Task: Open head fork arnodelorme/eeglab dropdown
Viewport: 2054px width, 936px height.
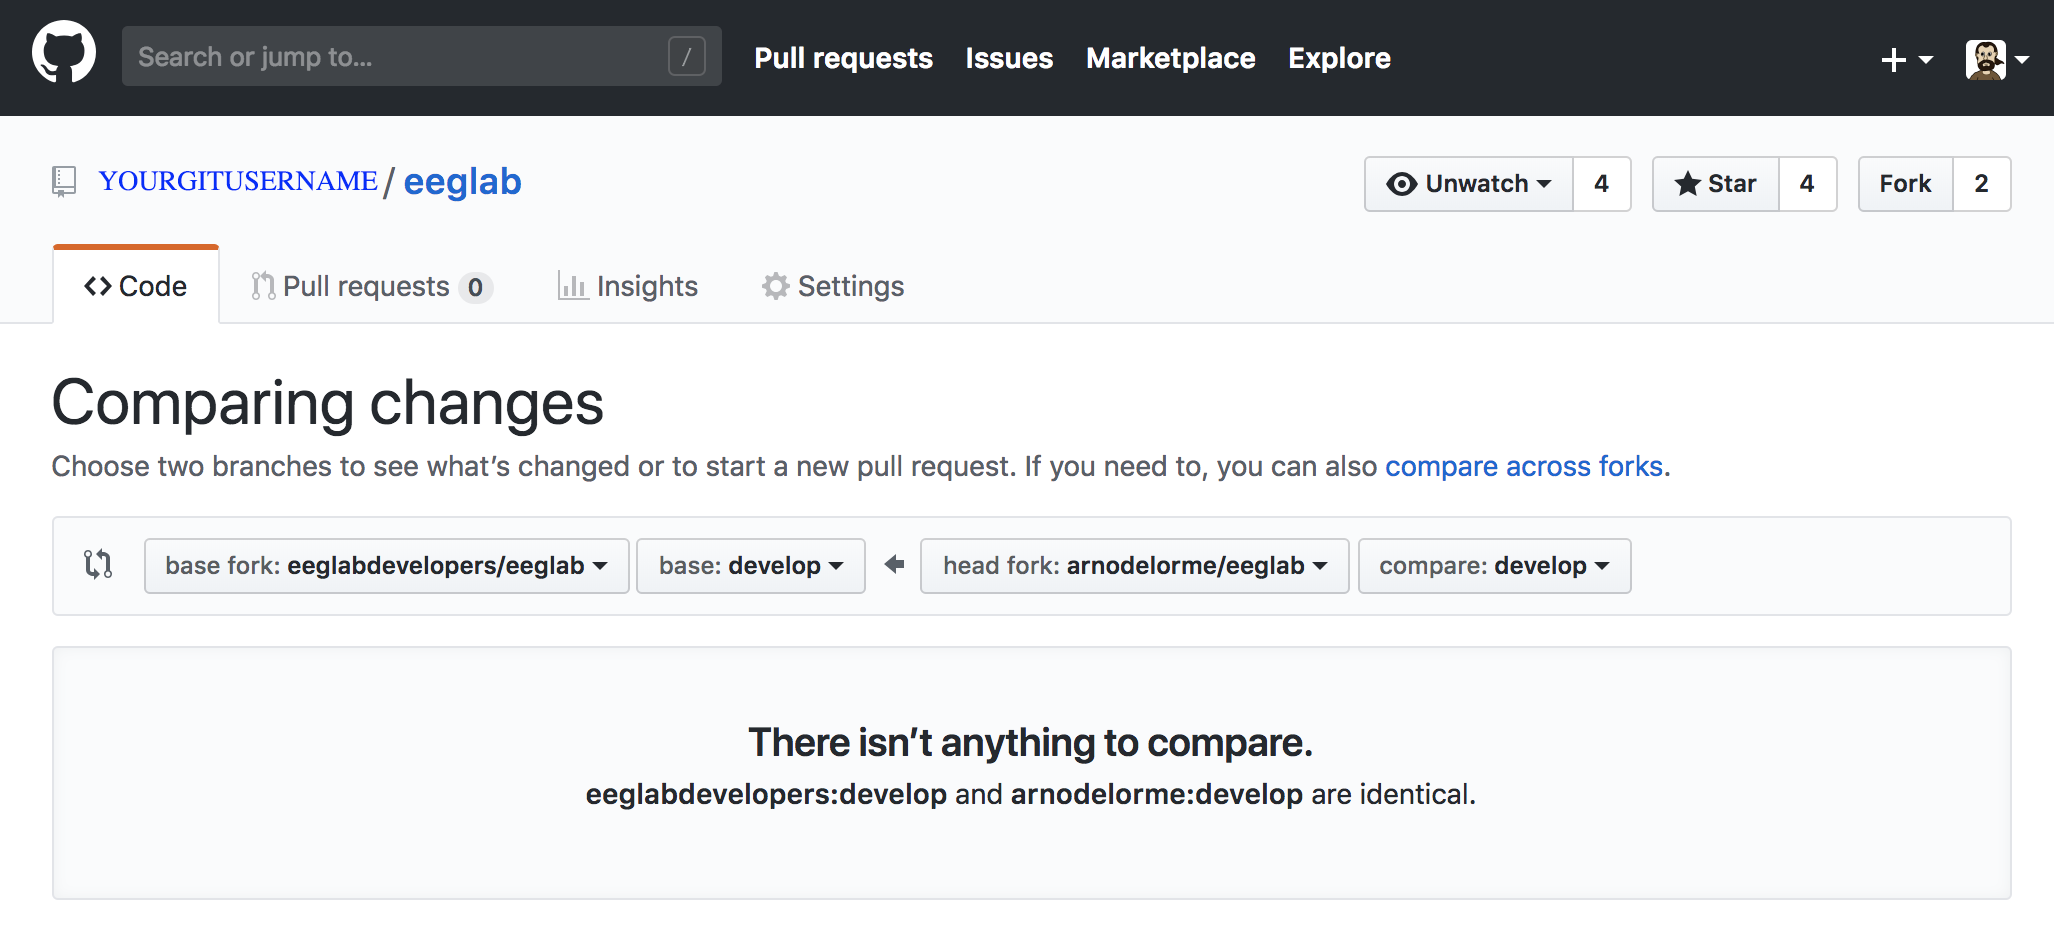Action: tap(1134, 566)
